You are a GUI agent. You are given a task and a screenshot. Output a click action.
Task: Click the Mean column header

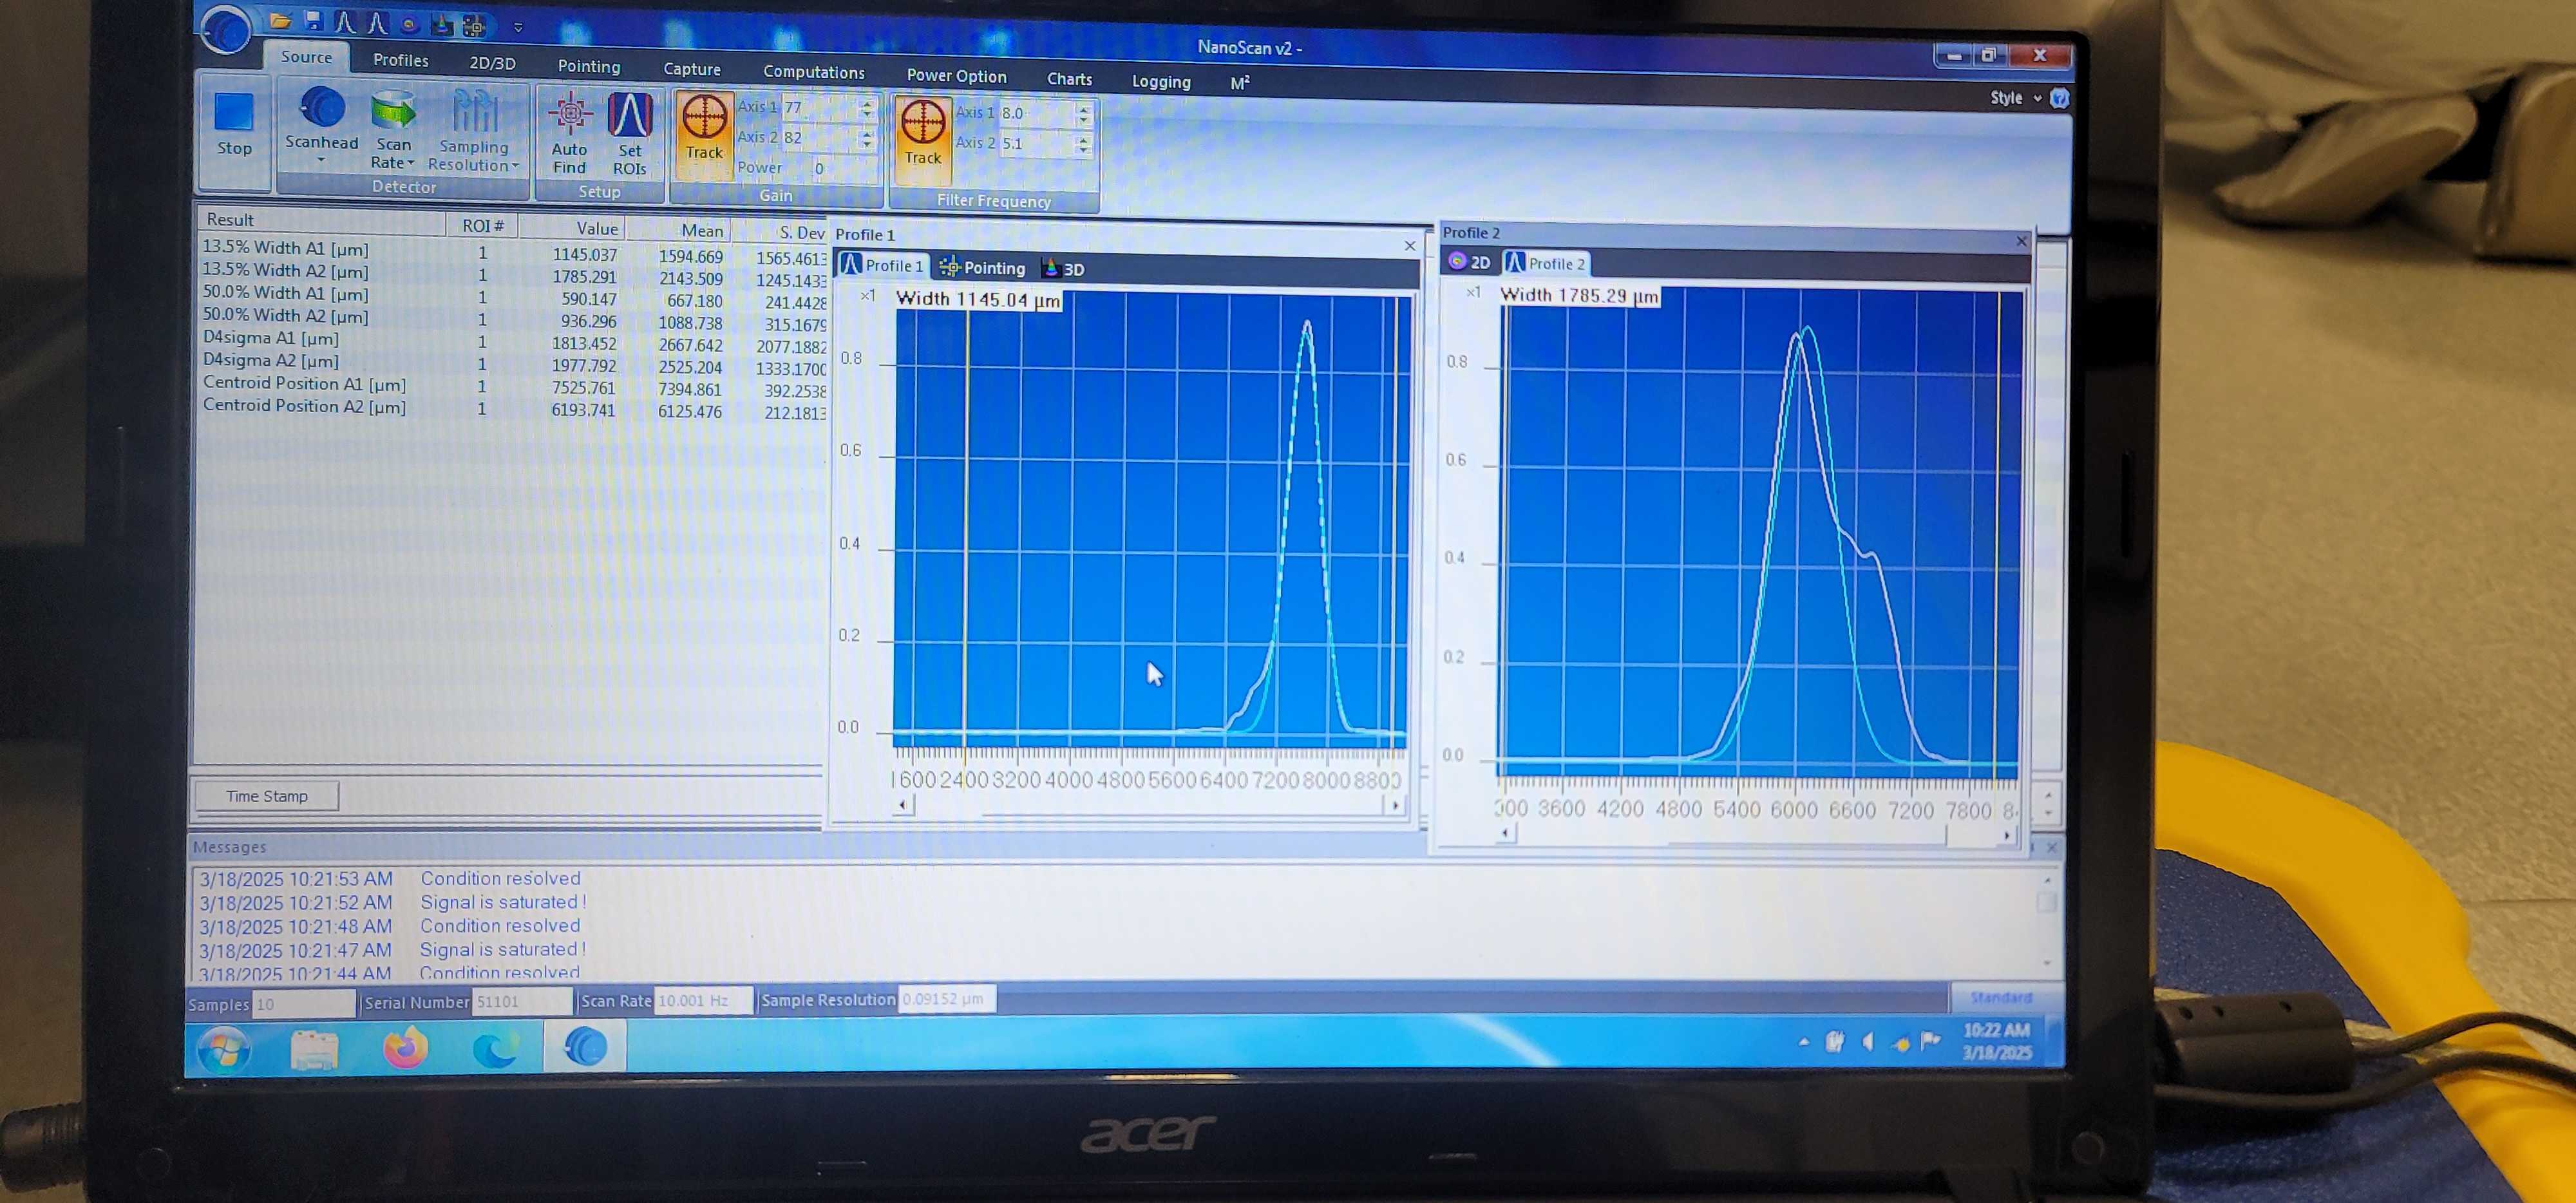pyautogui.click(x=679, y=230)
